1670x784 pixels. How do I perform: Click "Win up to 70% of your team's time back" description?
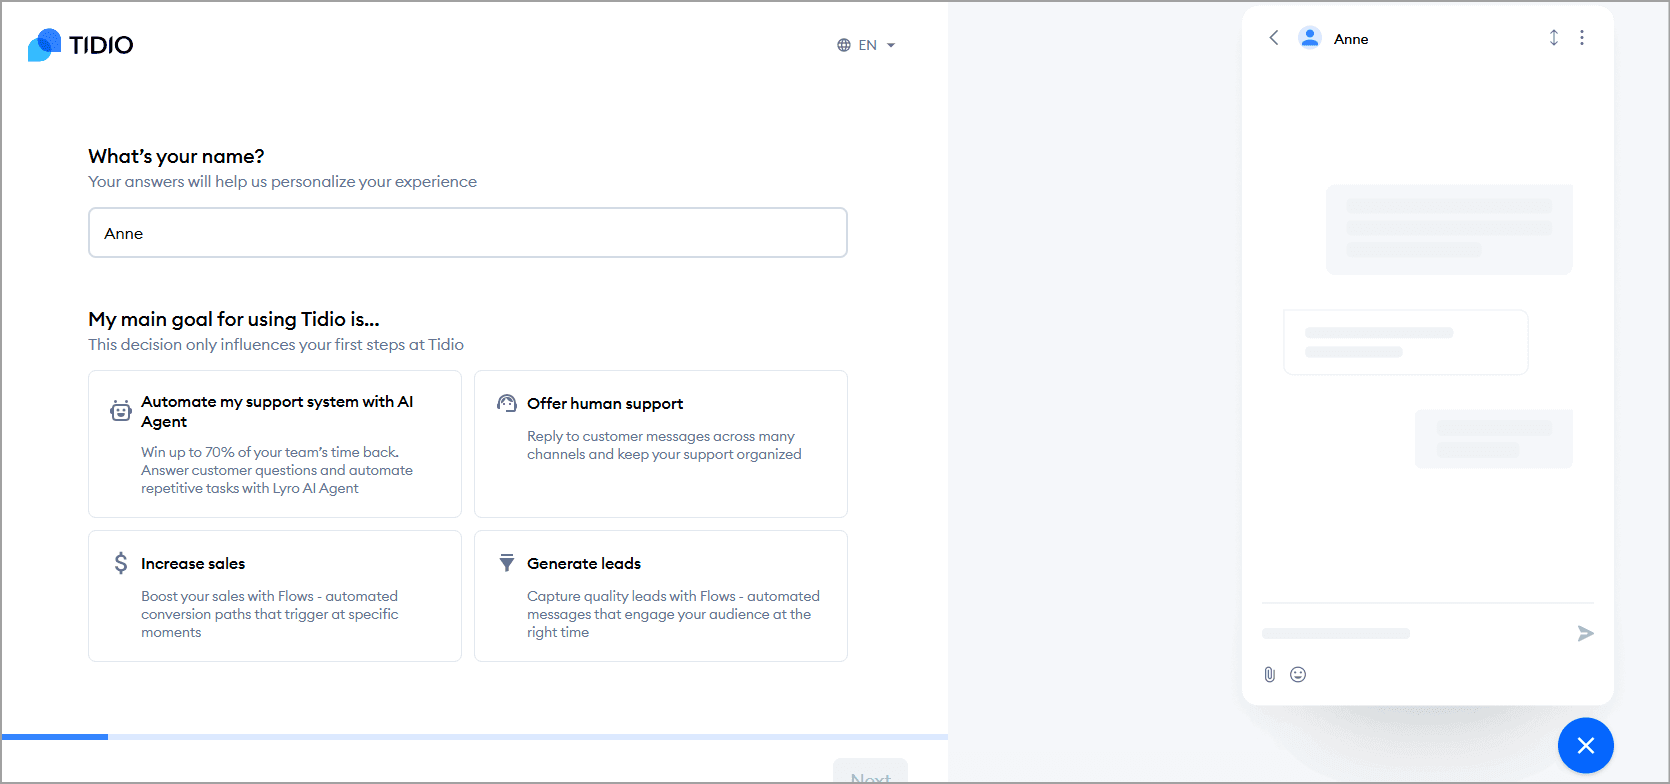277,470
